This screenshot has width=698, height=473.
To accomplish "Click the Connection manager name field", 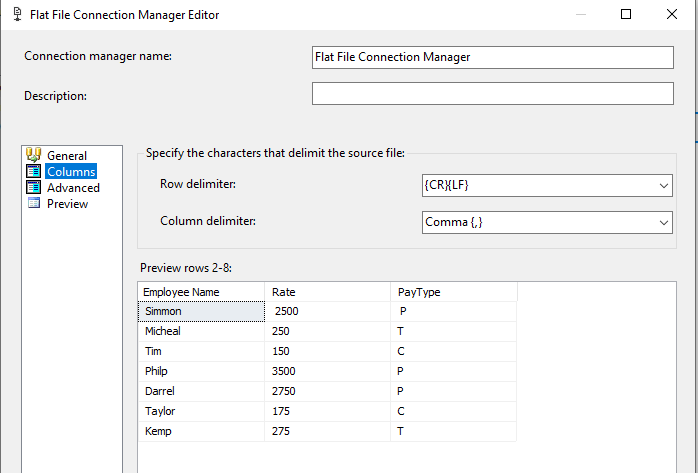I will click(493, 57).
